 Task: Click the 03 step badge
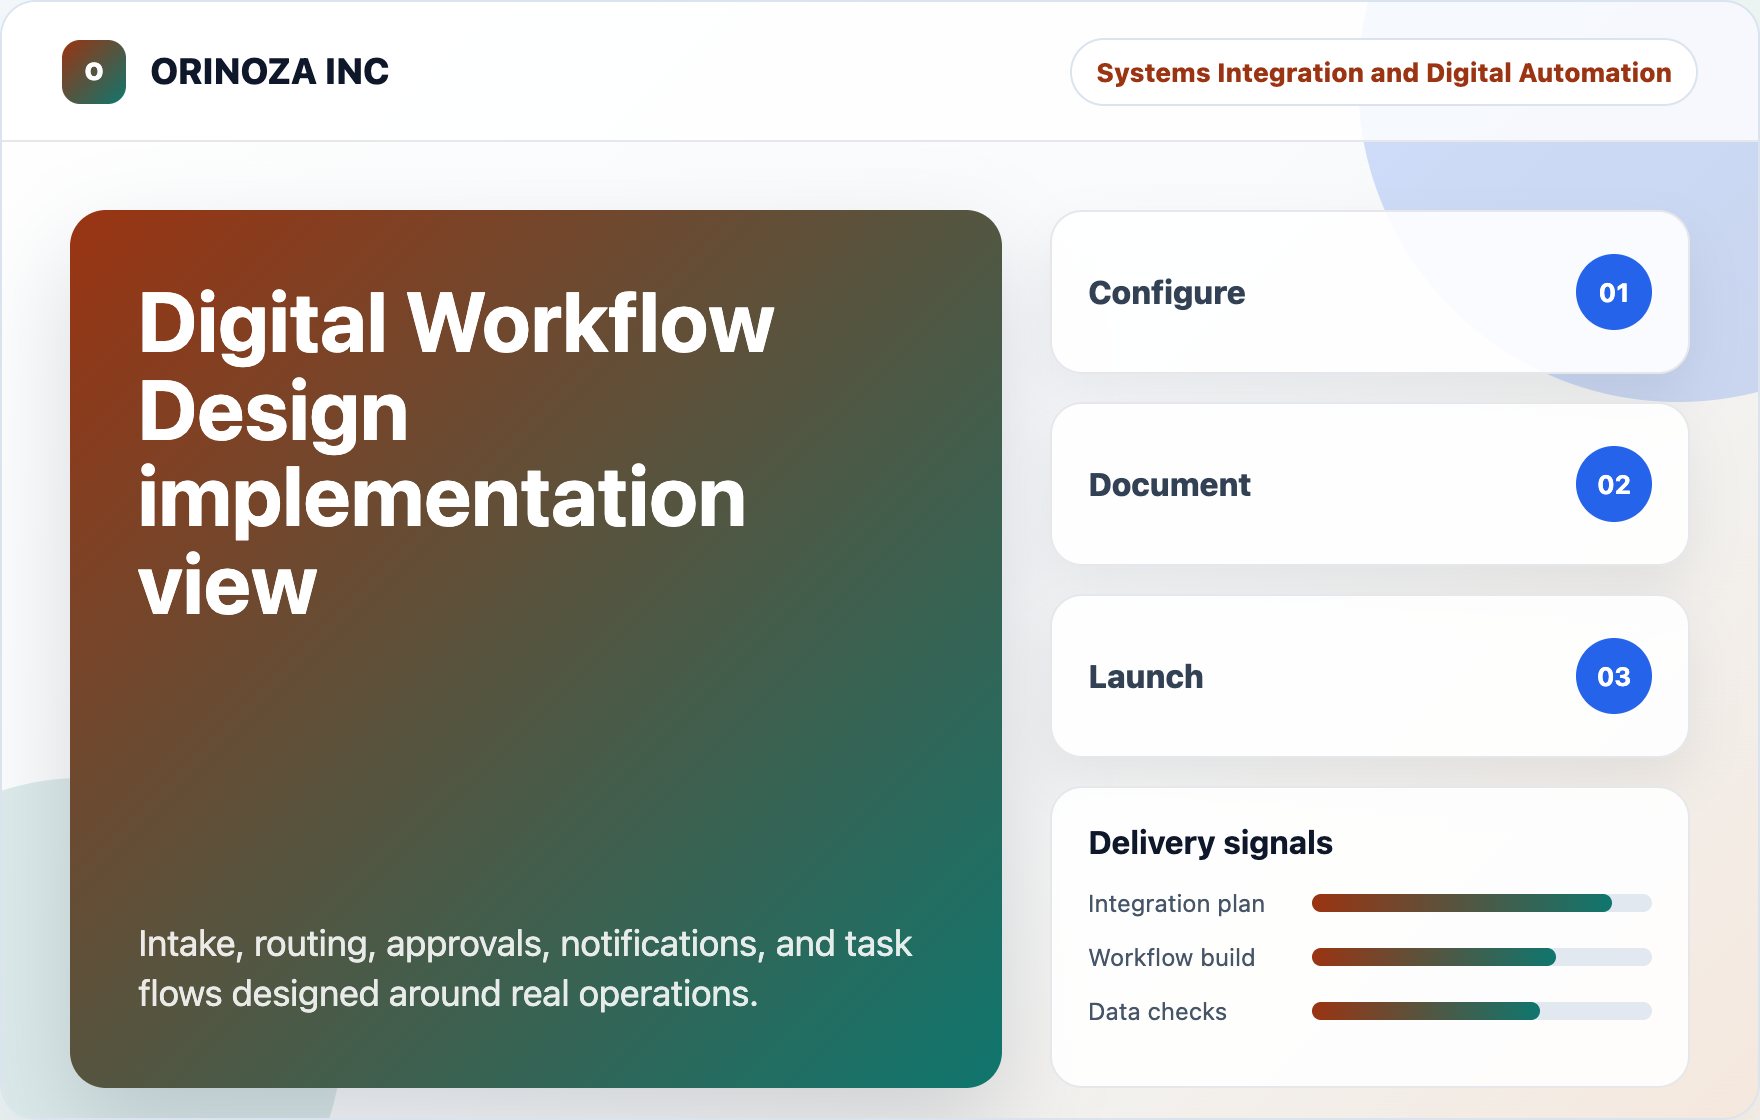pos(1613,676)
